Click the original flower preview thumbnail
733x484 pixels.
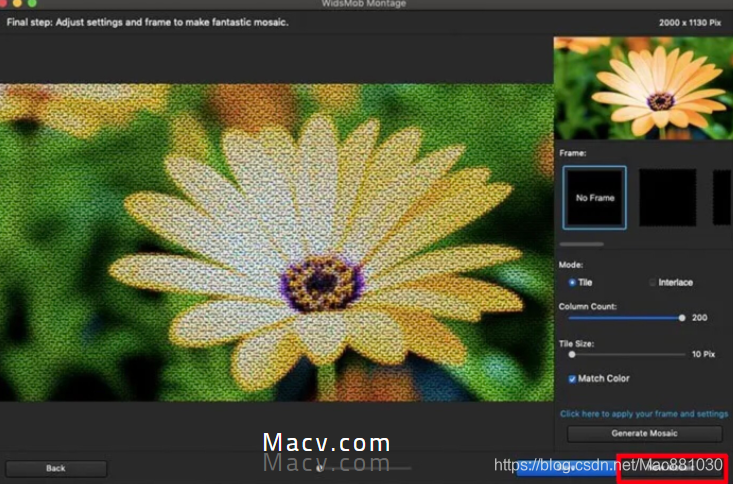tap(643, 88)
